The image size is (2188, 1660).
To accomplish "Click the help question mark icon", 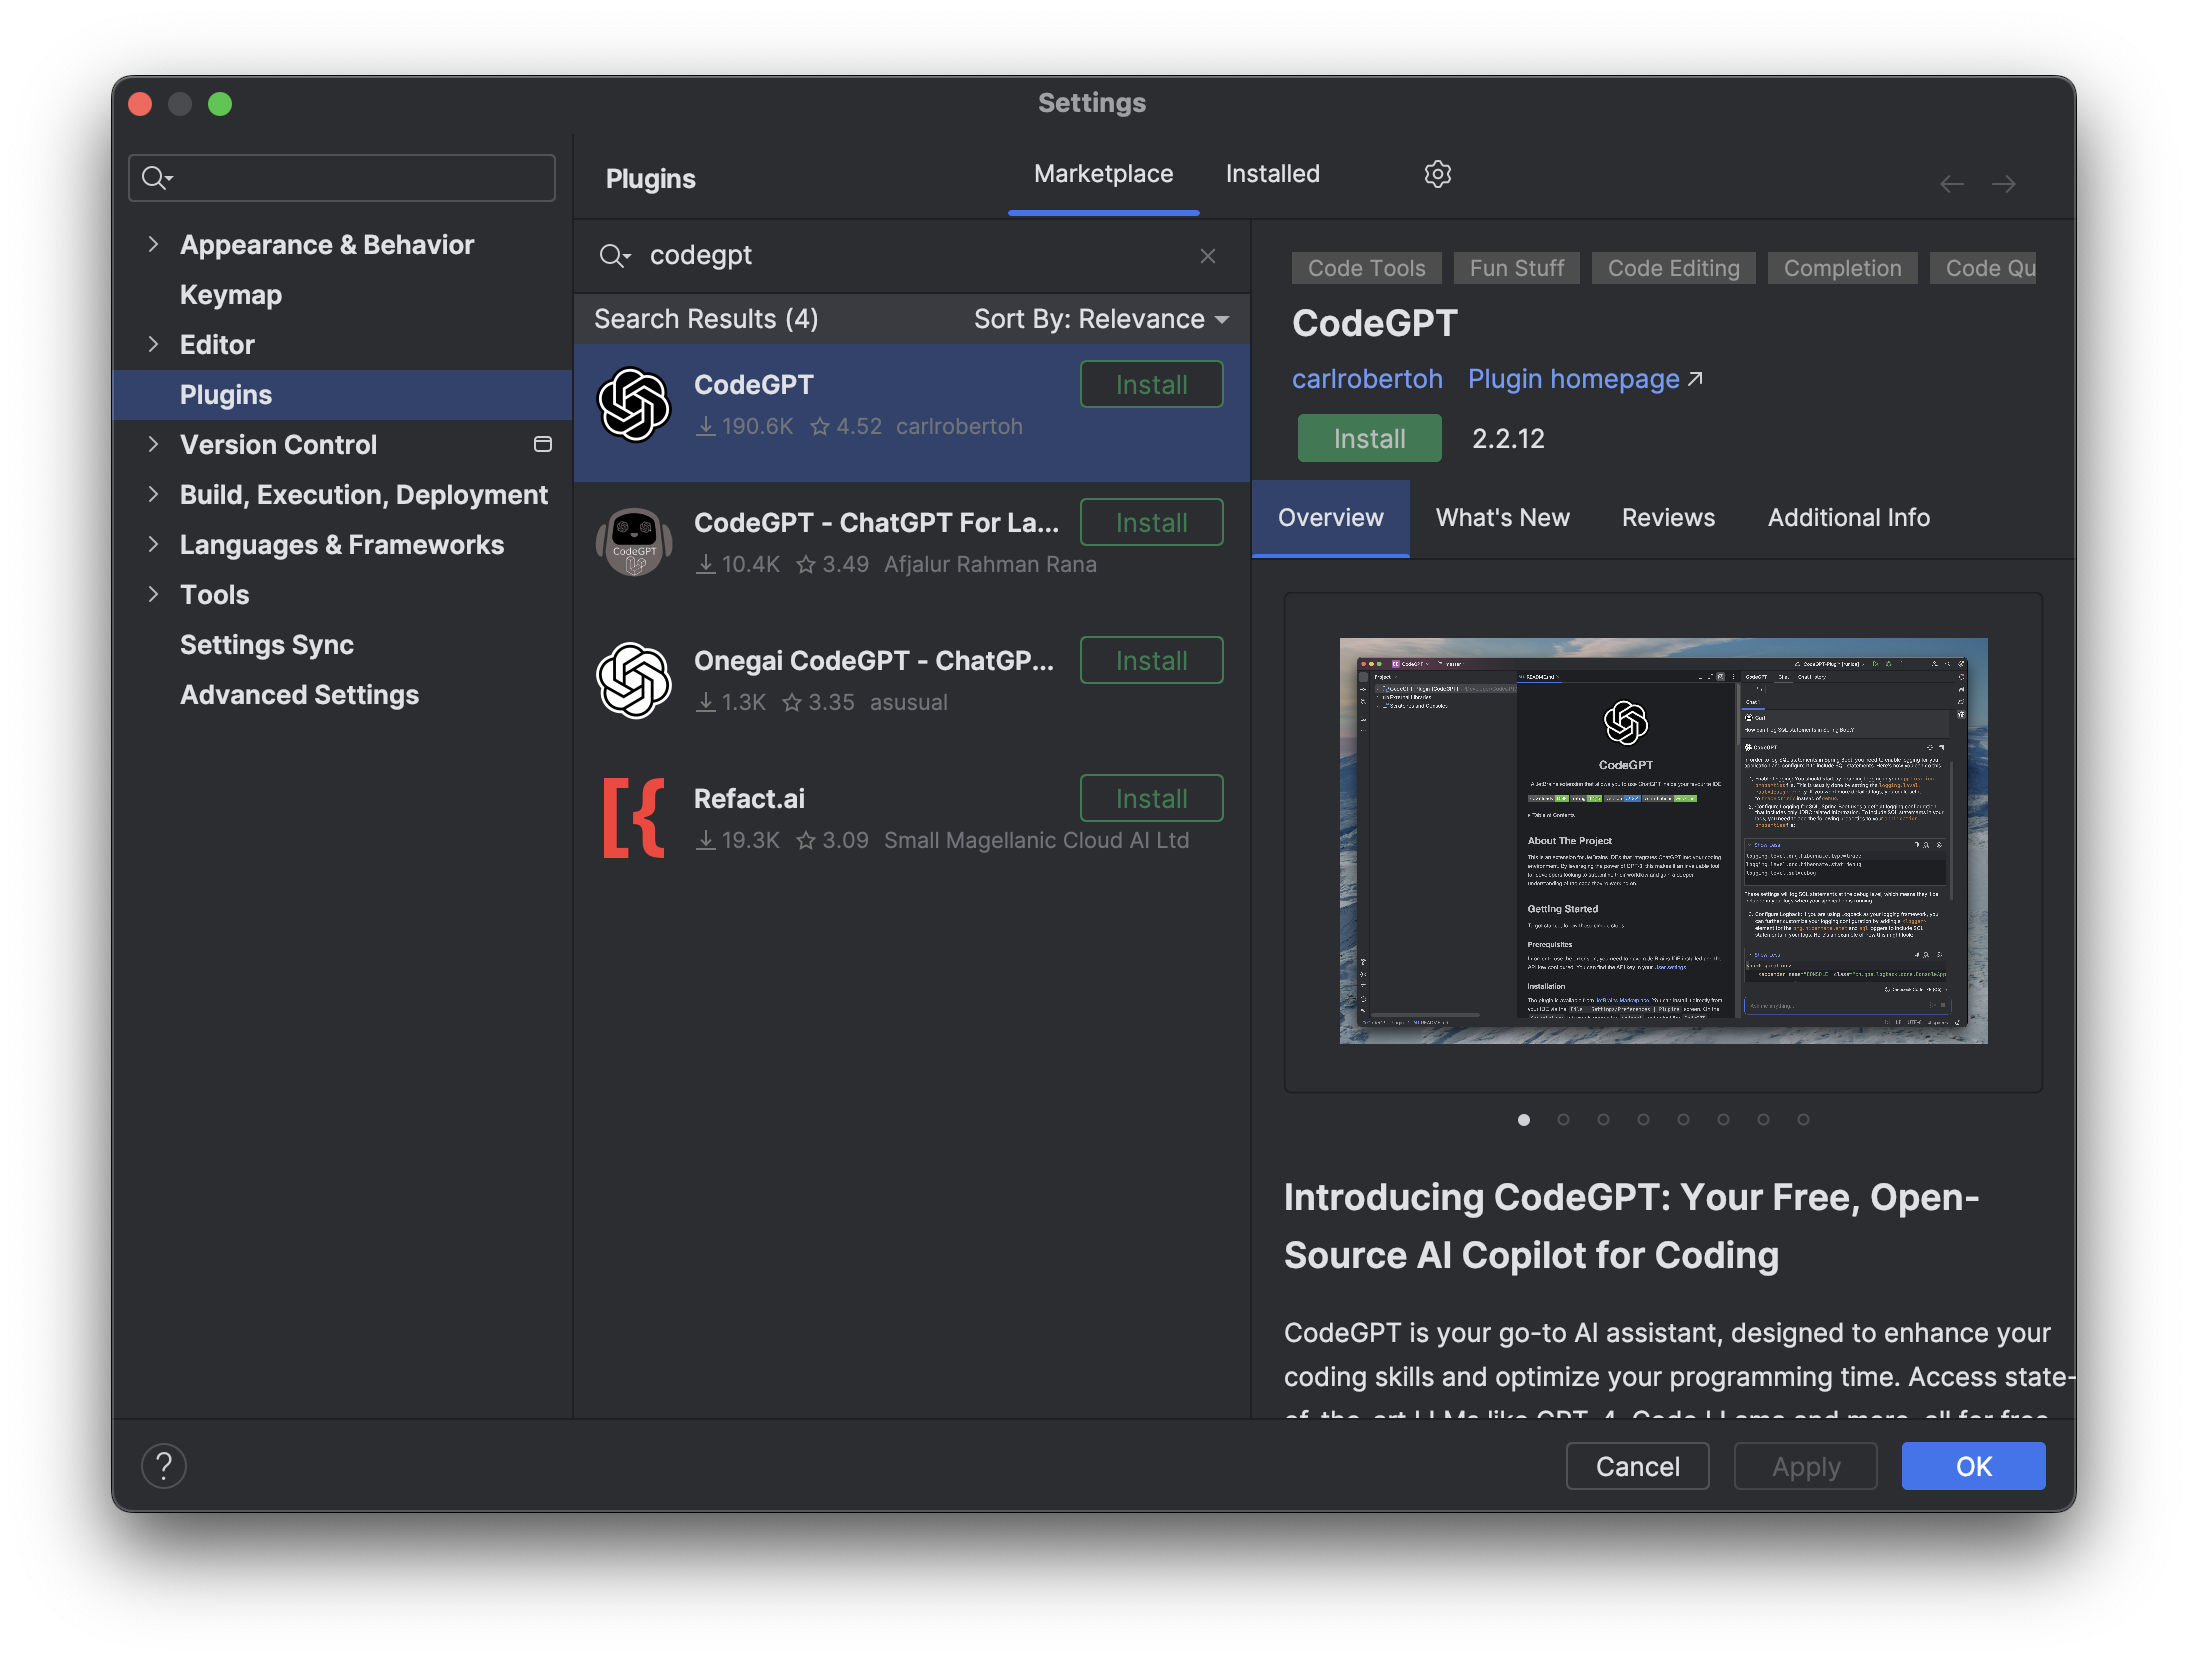I will [x=164, y=1466].
